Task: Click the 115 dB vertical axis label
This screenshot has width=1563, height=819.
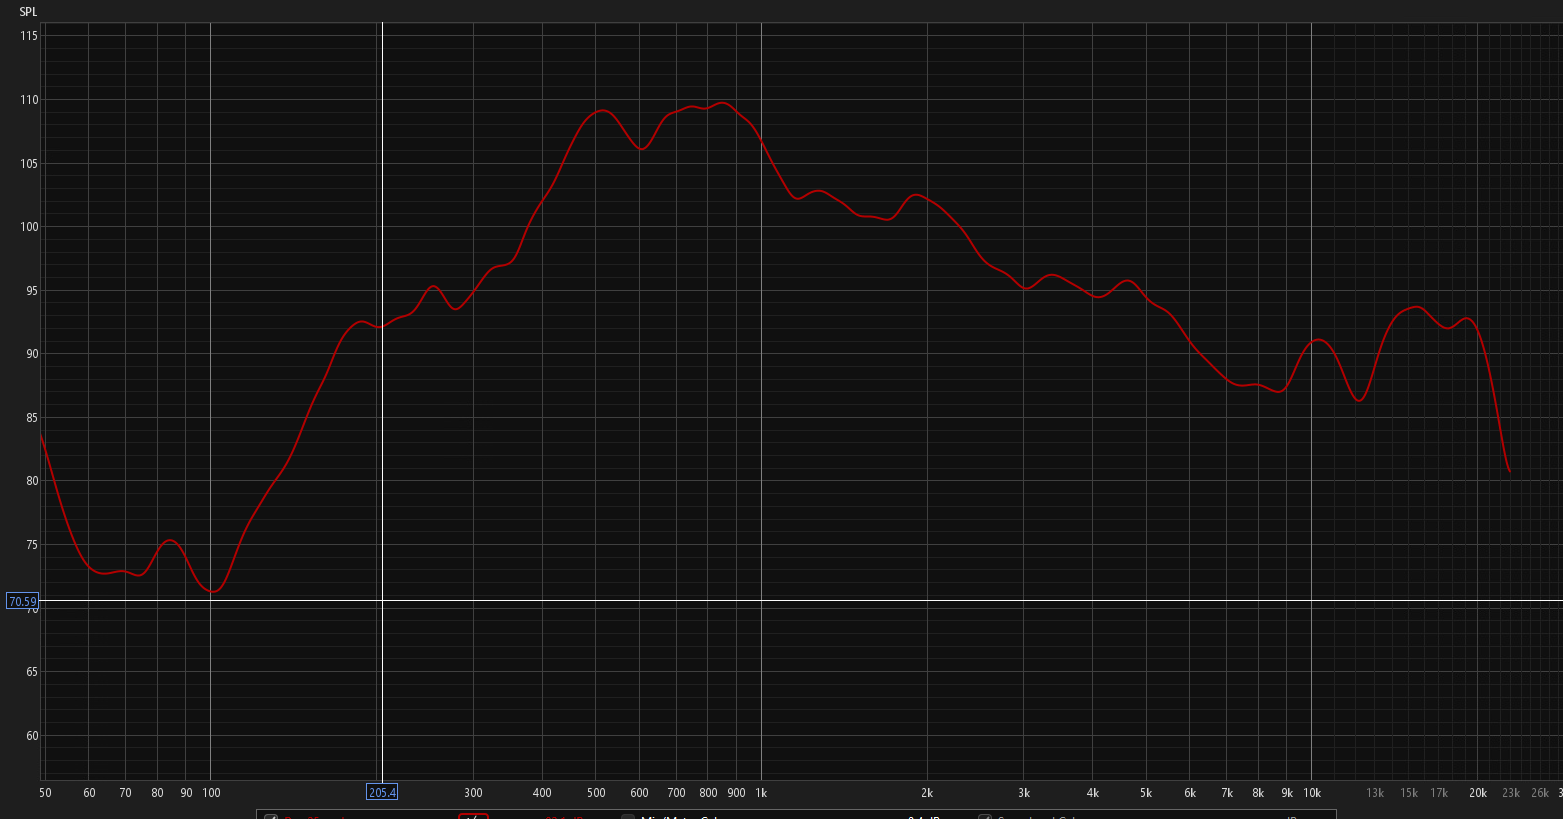Action: pyautogui.click(x=29, y=36)
